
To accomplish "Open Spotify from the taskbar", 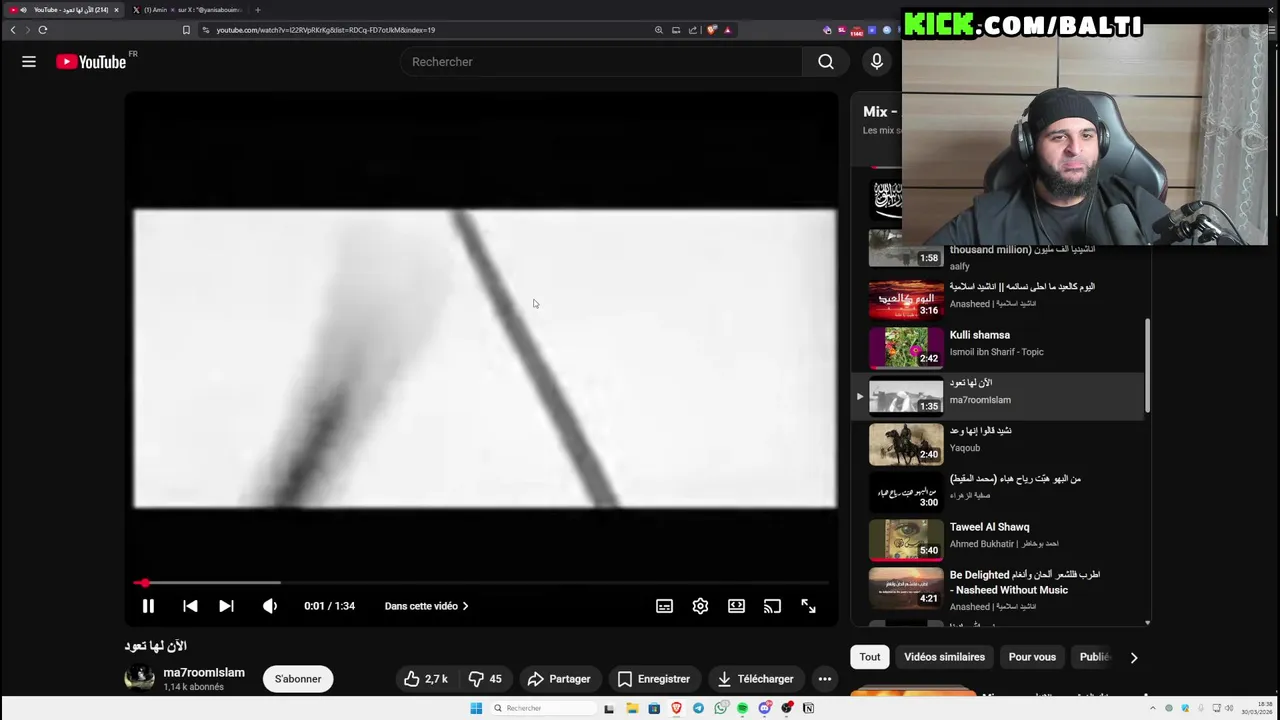I will 742,708.
